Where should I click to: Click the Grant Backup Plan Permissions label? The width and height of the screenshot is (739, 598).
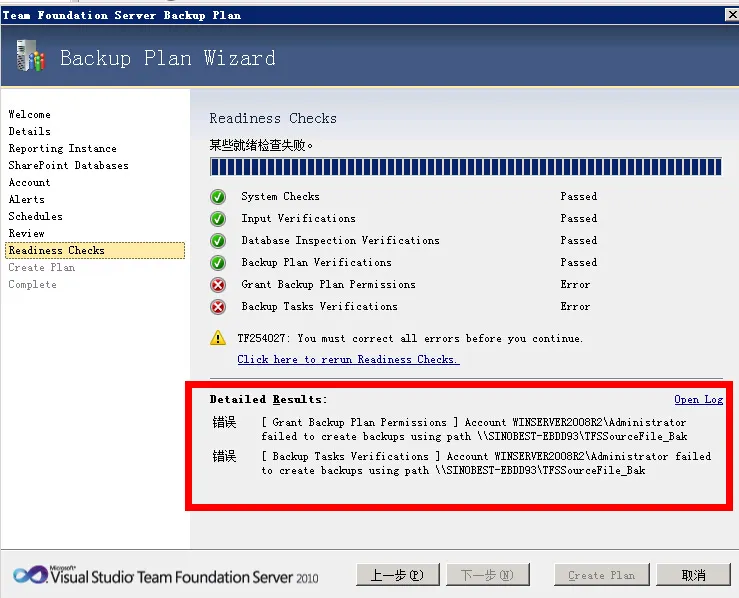point(328,285)
